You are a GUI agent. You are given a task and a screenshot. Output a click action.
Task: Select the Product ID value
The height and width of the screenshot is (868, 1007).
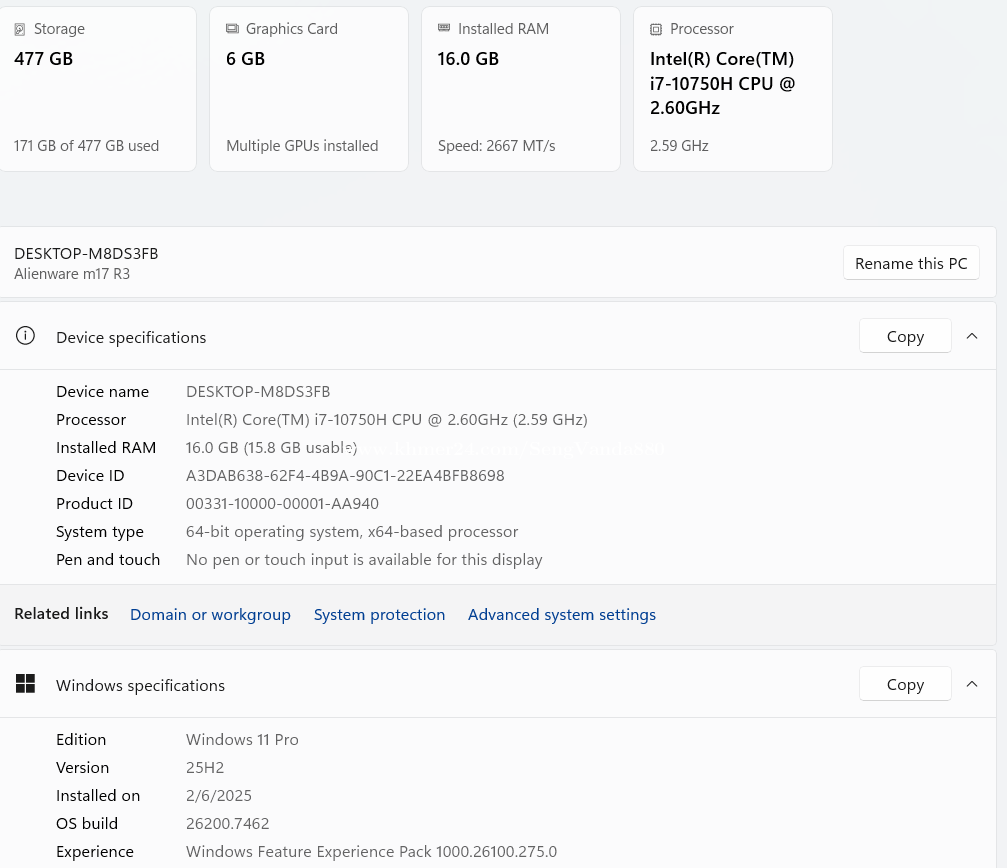(282, 503)
